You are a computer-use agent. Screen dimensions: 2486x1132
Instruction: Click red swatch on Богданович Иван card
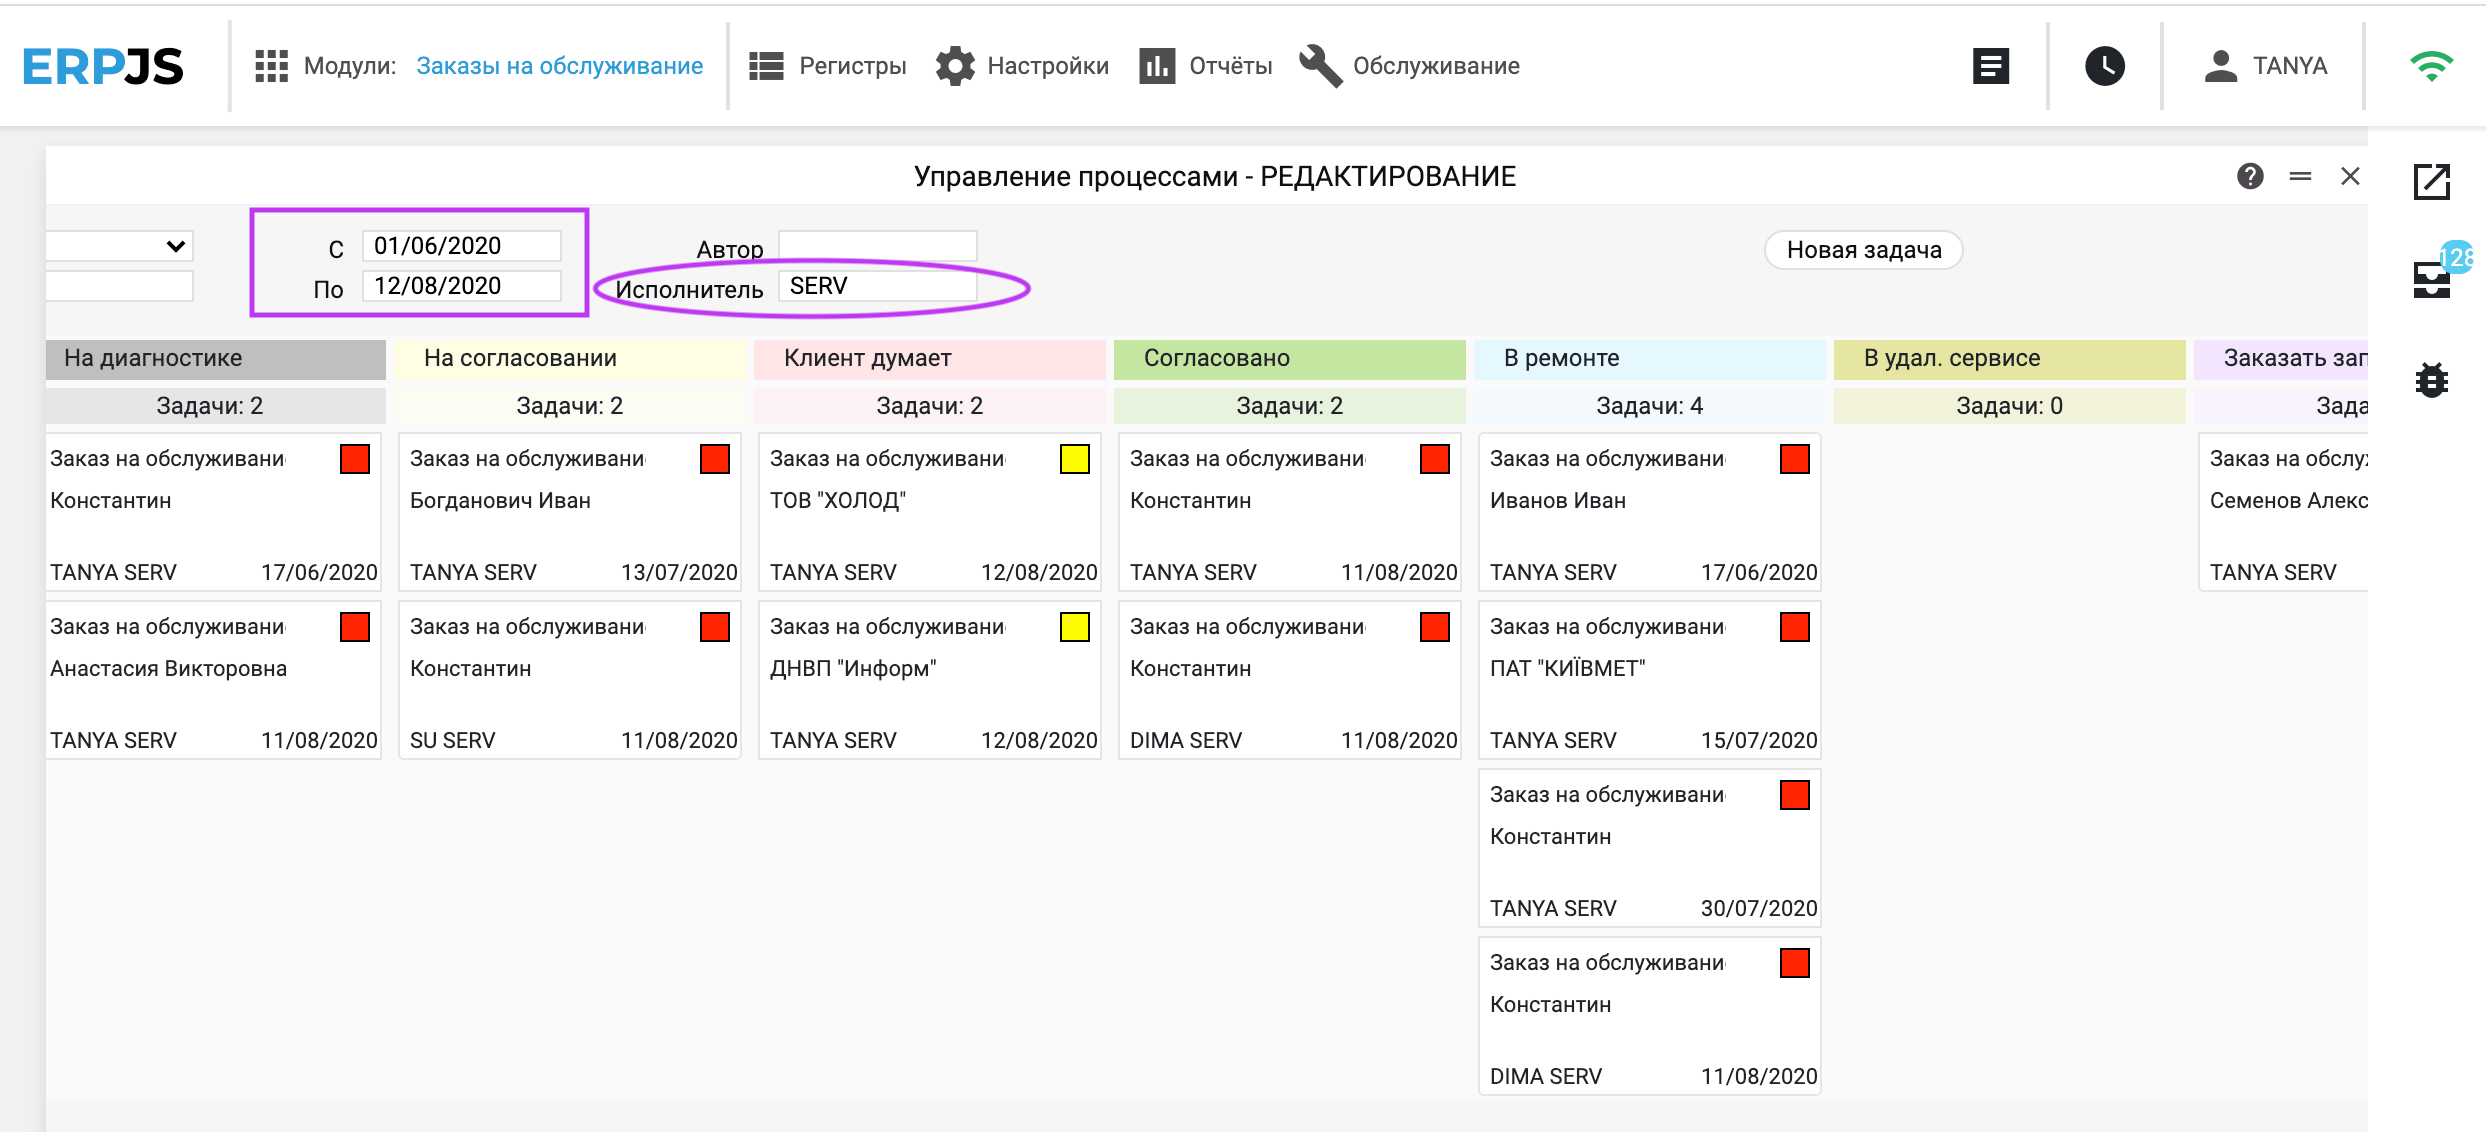point(714,459)
